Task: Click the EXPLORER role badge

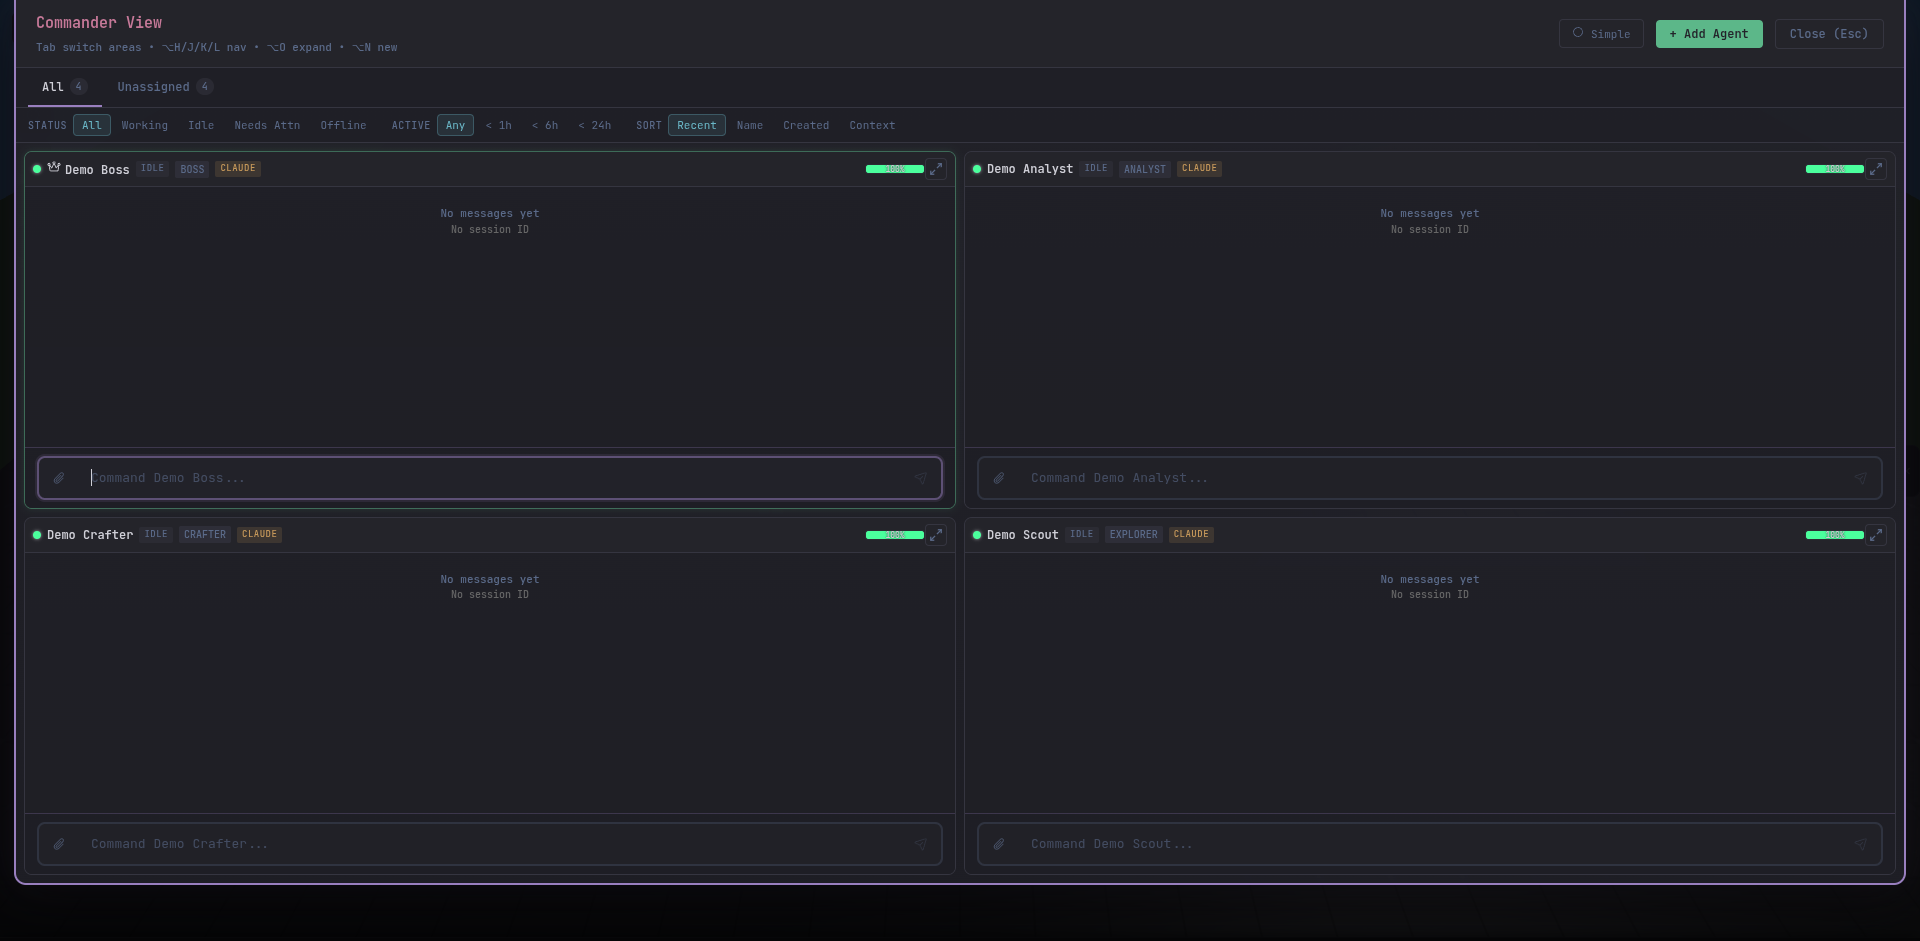Action: (1134, 535)
